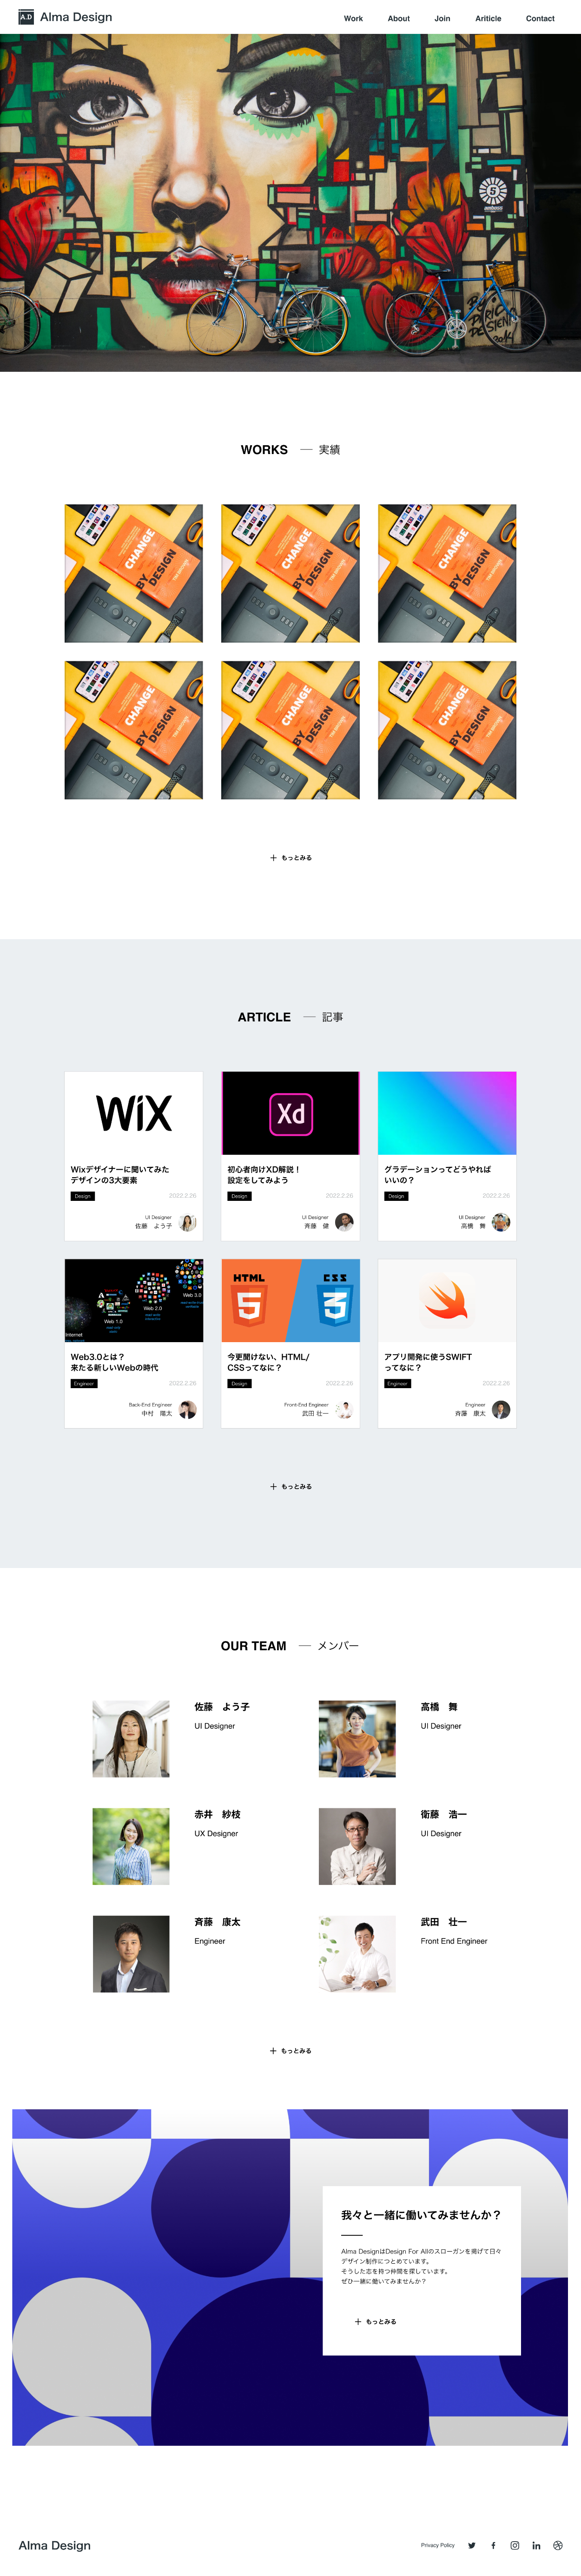Image resolution: width=581 pixels, height=2576 pixels.
Task: Go to the Join menu item
Action: click(442, 18)
